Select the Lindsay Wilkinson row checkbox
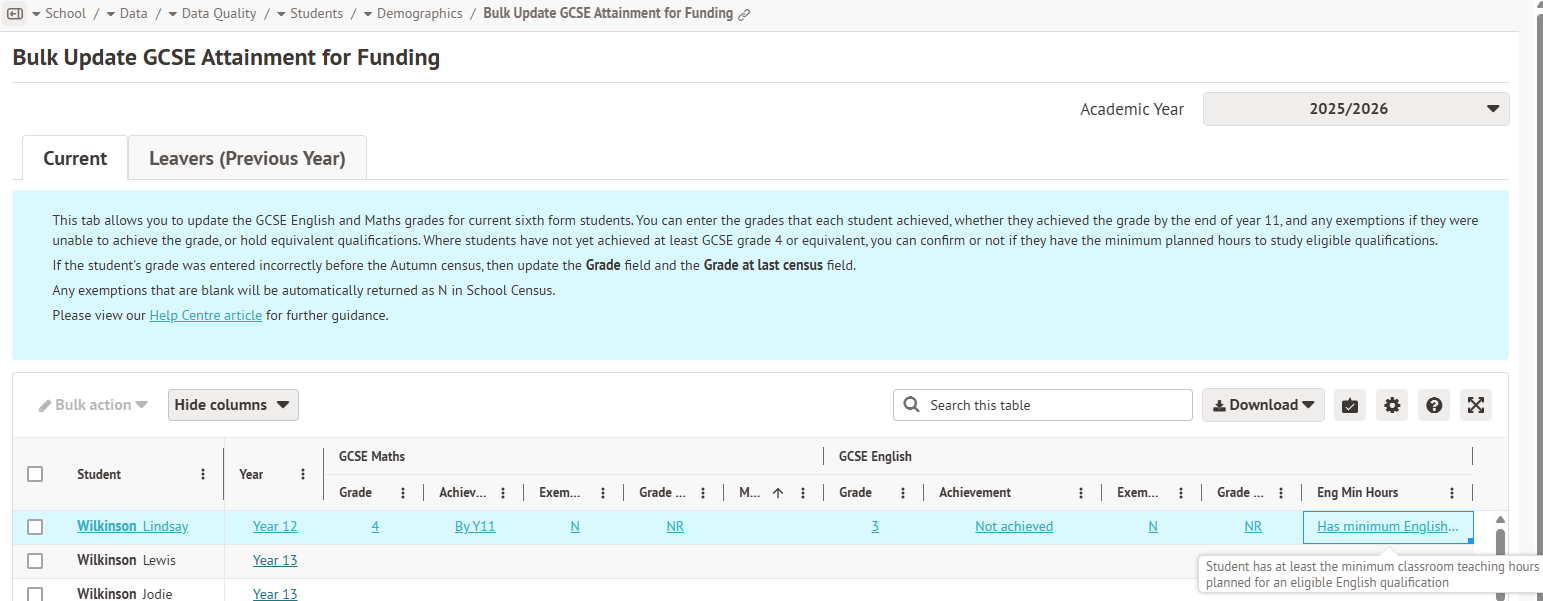 coord(35,527)
